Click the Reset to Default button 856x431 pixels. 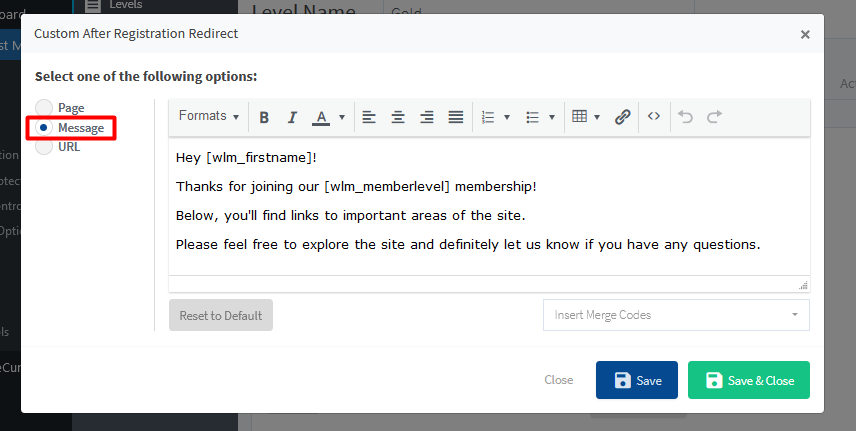(x=221, y=315)
